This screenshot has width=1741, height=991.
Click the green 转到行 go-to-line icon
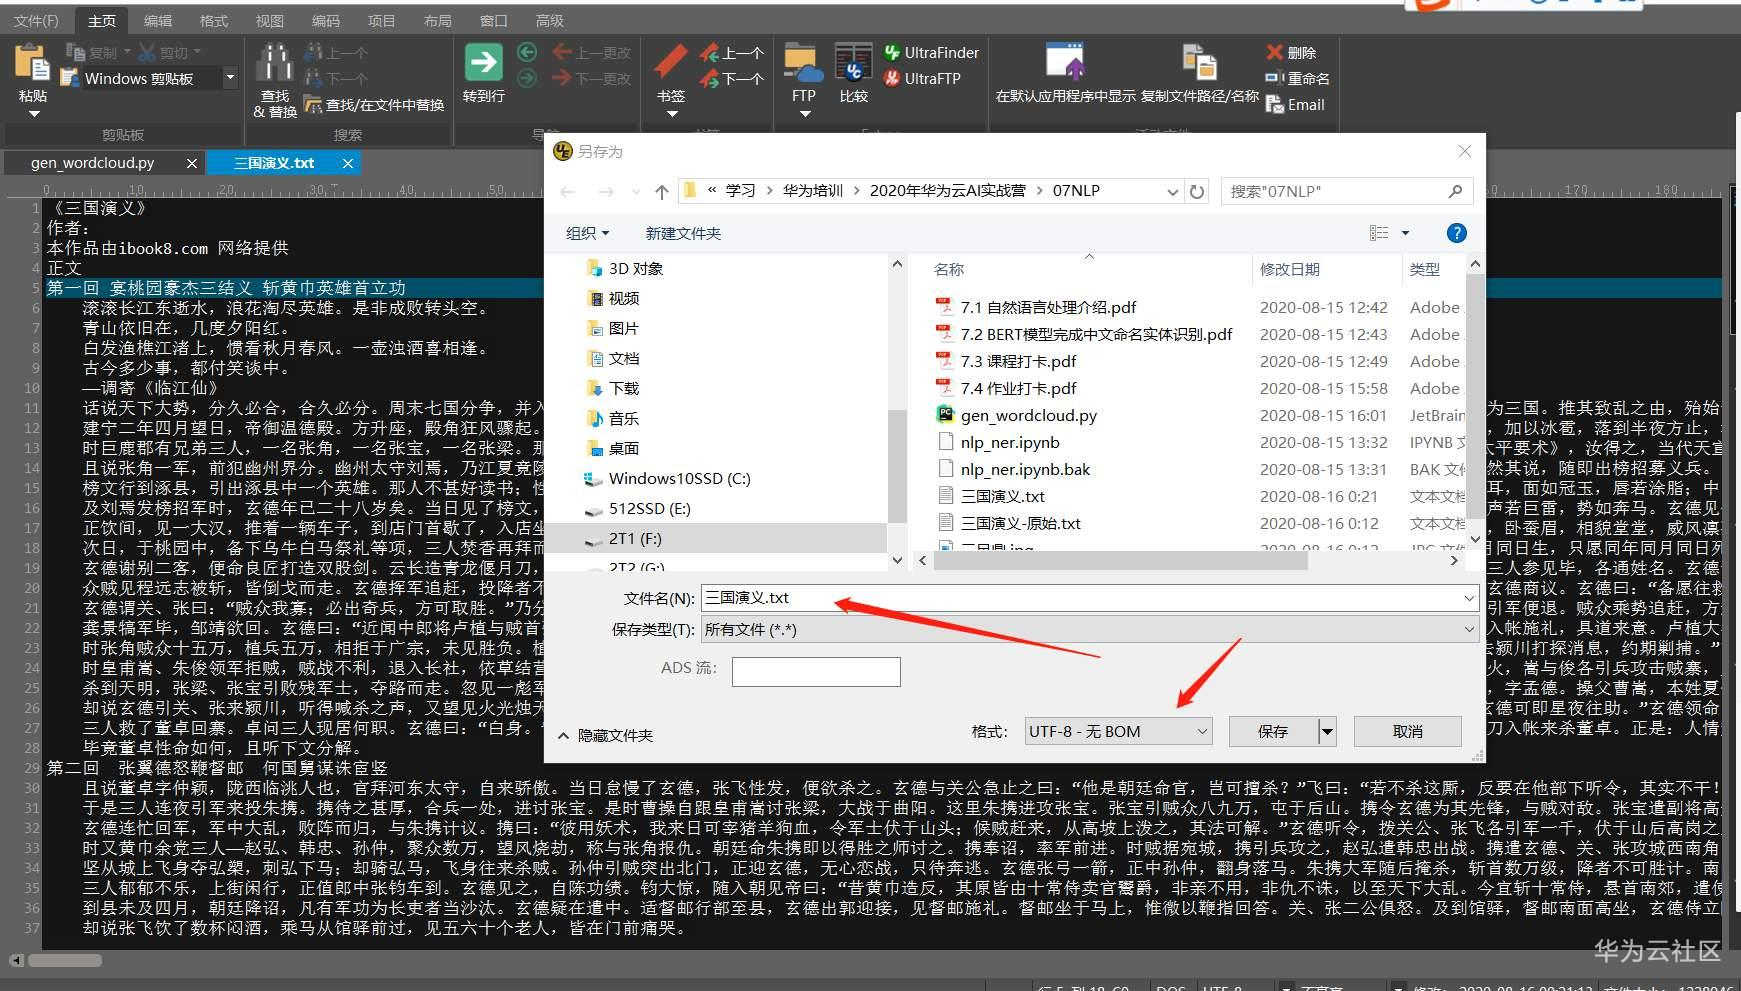pos(483,63)
